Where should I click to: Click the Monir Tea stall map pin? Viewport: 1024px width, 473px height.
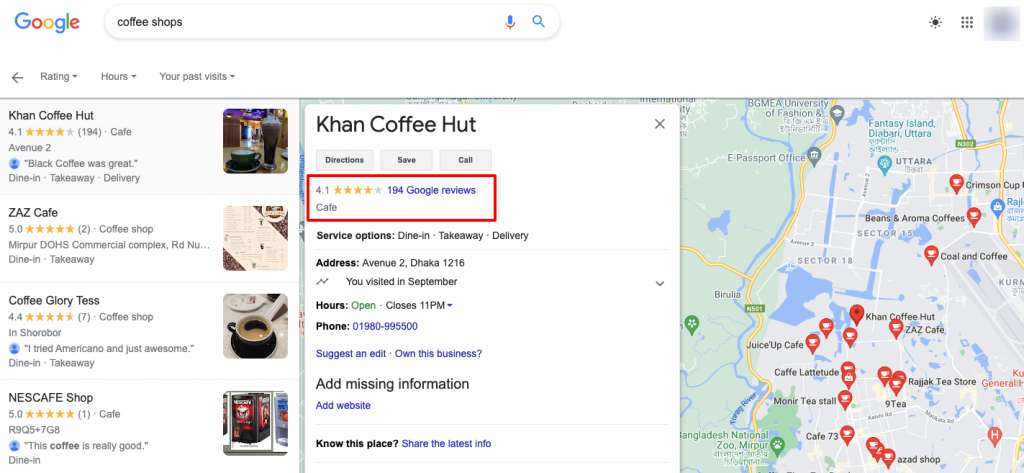click(845, 399)
